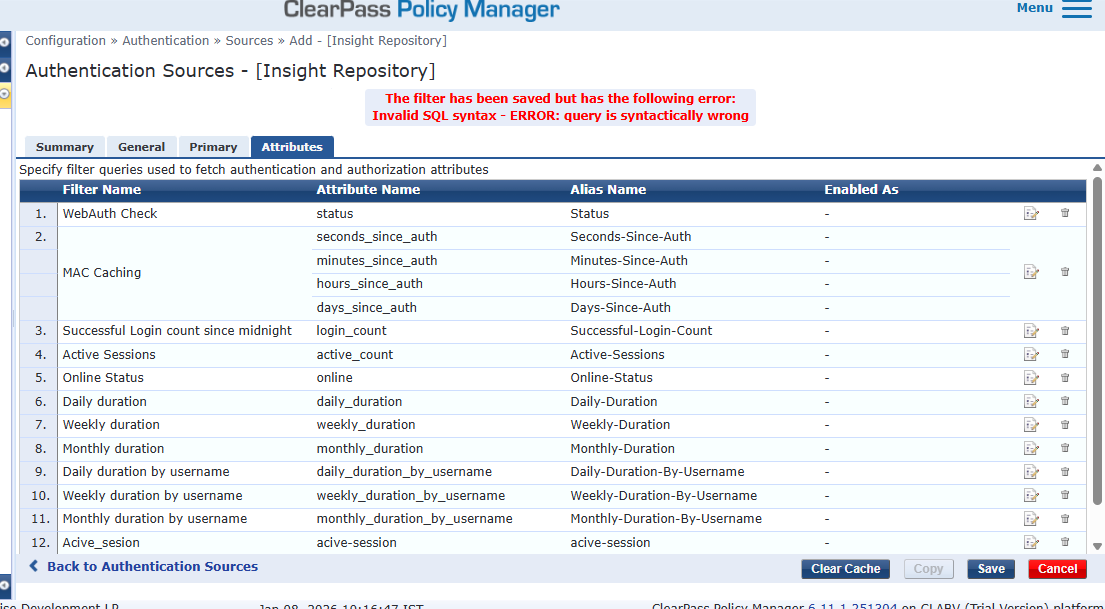This screenshot has height=609, width=1105.
Task: Click the Attribute Name column header
Action: coord(368,190)
